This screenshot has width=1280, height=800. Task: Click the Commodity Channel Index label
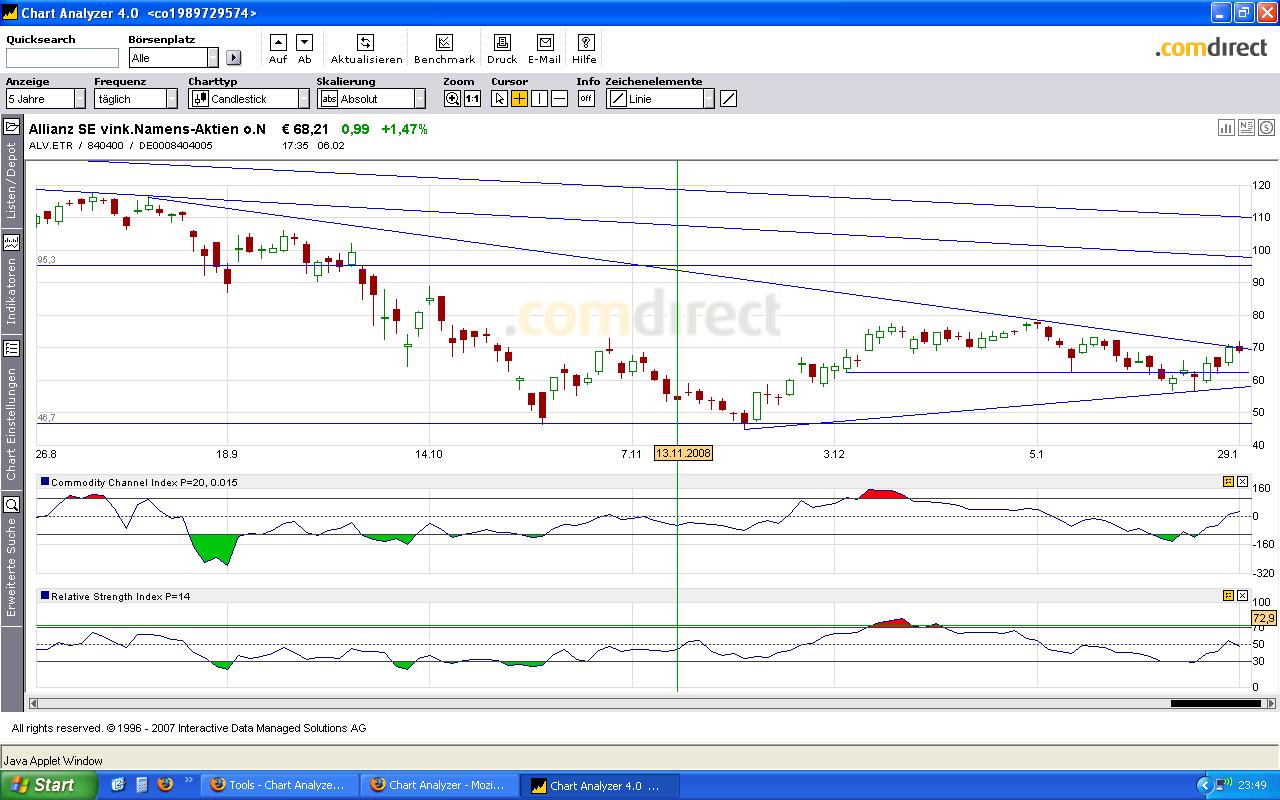click(145, 482)
